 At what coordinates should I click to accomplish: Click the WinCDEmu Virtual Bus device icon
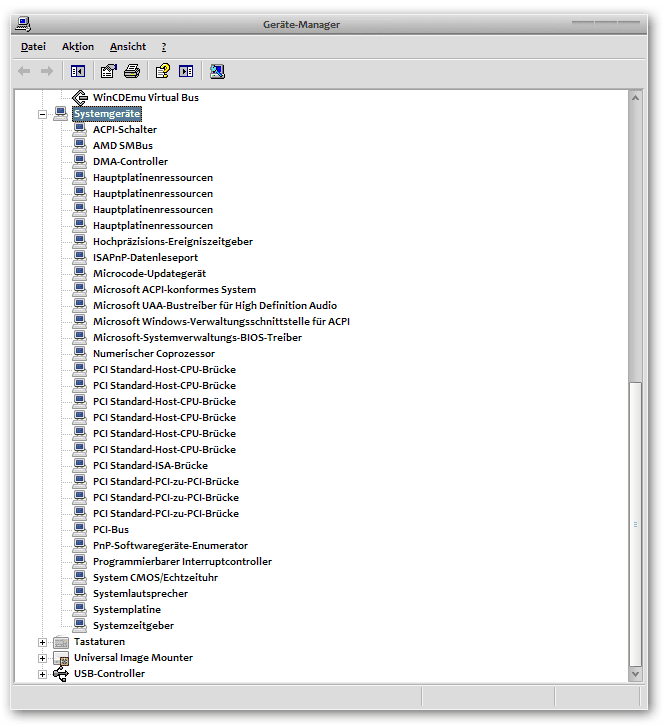(x=80, y=98)
